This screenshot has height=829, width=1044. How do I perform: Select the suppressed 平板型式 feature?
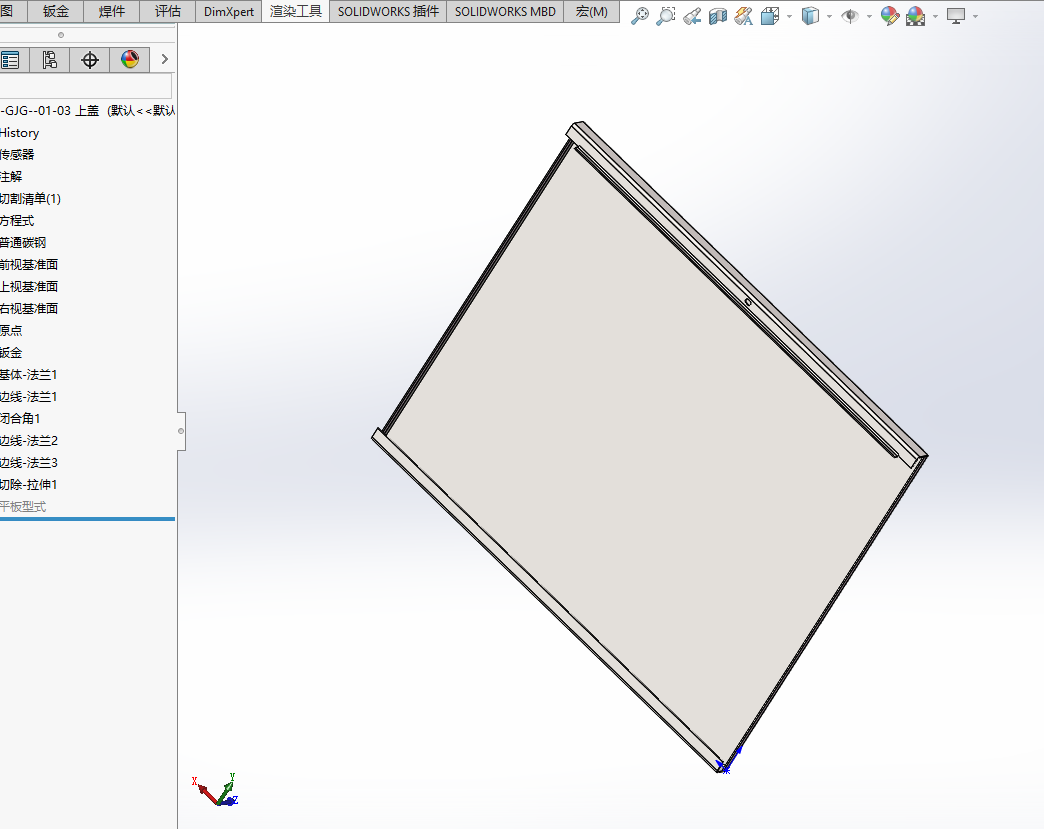click(23, 506)
